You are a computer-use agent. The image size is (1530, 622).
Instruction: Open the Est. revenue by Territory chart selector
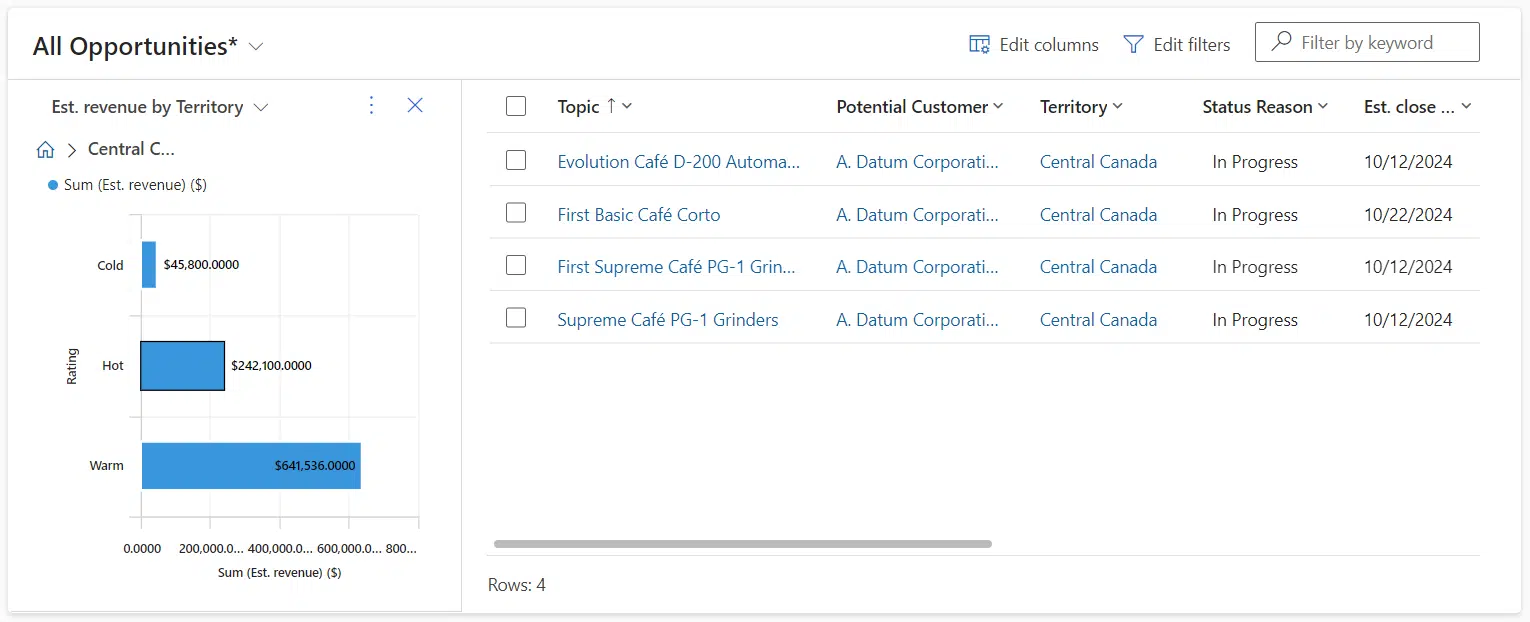pyautogui.click(x=261, y=106)
